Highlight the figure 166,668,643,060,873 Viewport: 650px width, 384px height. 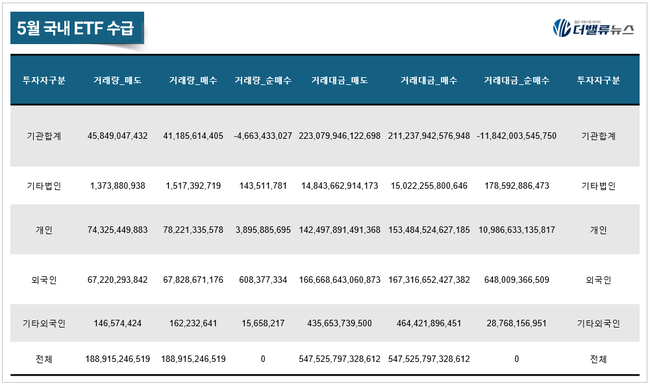coord(339,280)
